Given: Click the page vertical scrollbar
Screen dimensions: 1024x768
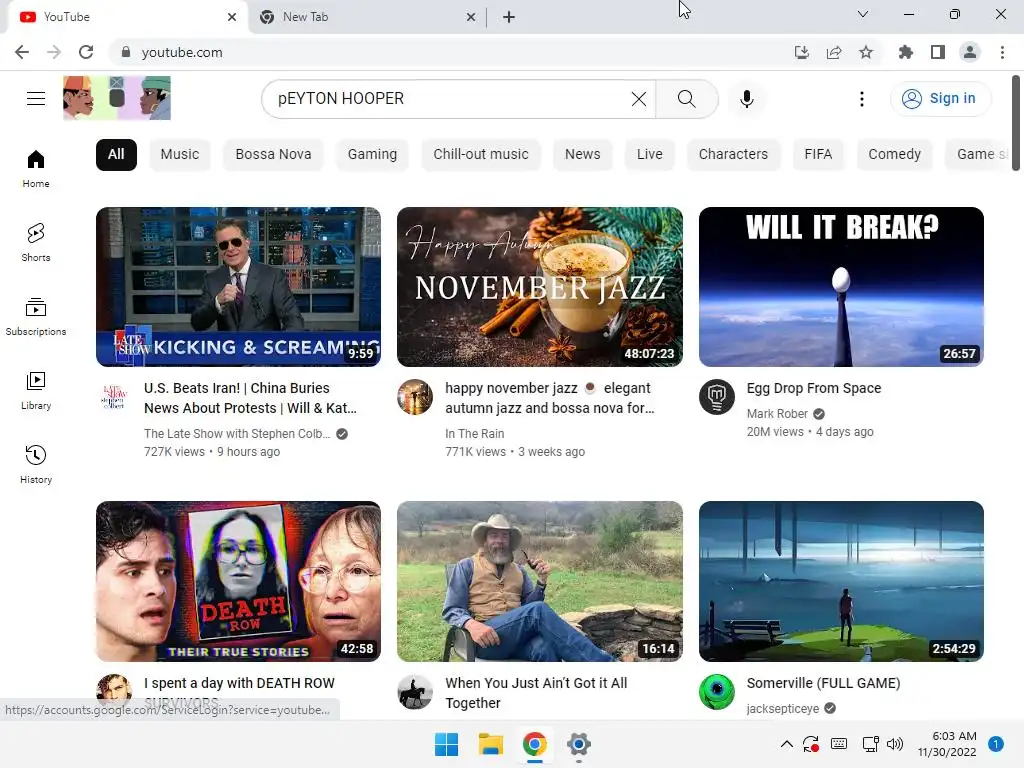Looking at the screenshot, I should tap(1016, 124).
